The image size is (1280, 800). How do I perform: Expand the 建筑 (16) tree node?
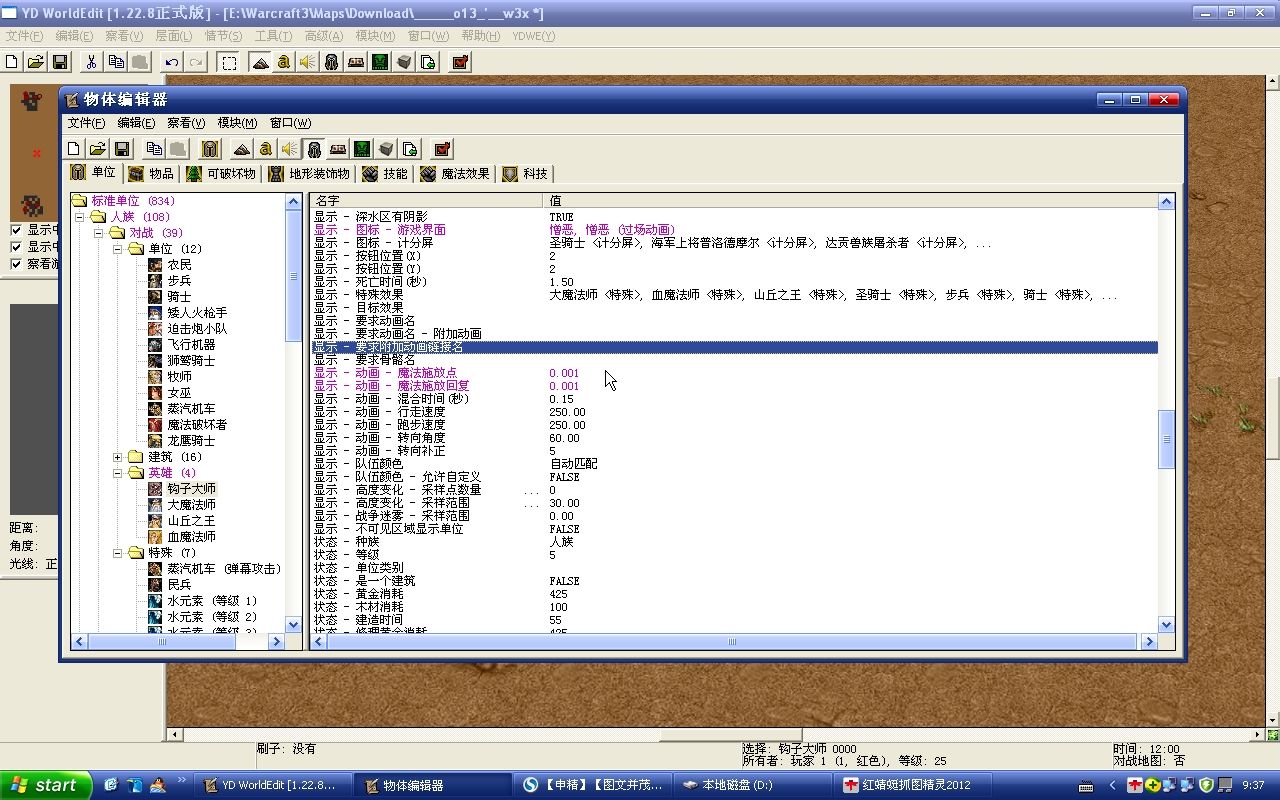pyautogui.click(x=117, y=457)
